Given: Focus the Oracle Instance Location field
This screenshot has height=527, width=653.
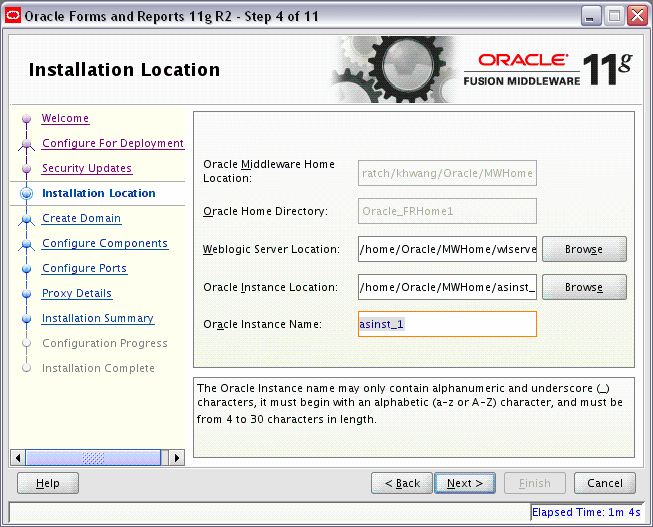Looking at the screenshot, I should click(447, 287).
